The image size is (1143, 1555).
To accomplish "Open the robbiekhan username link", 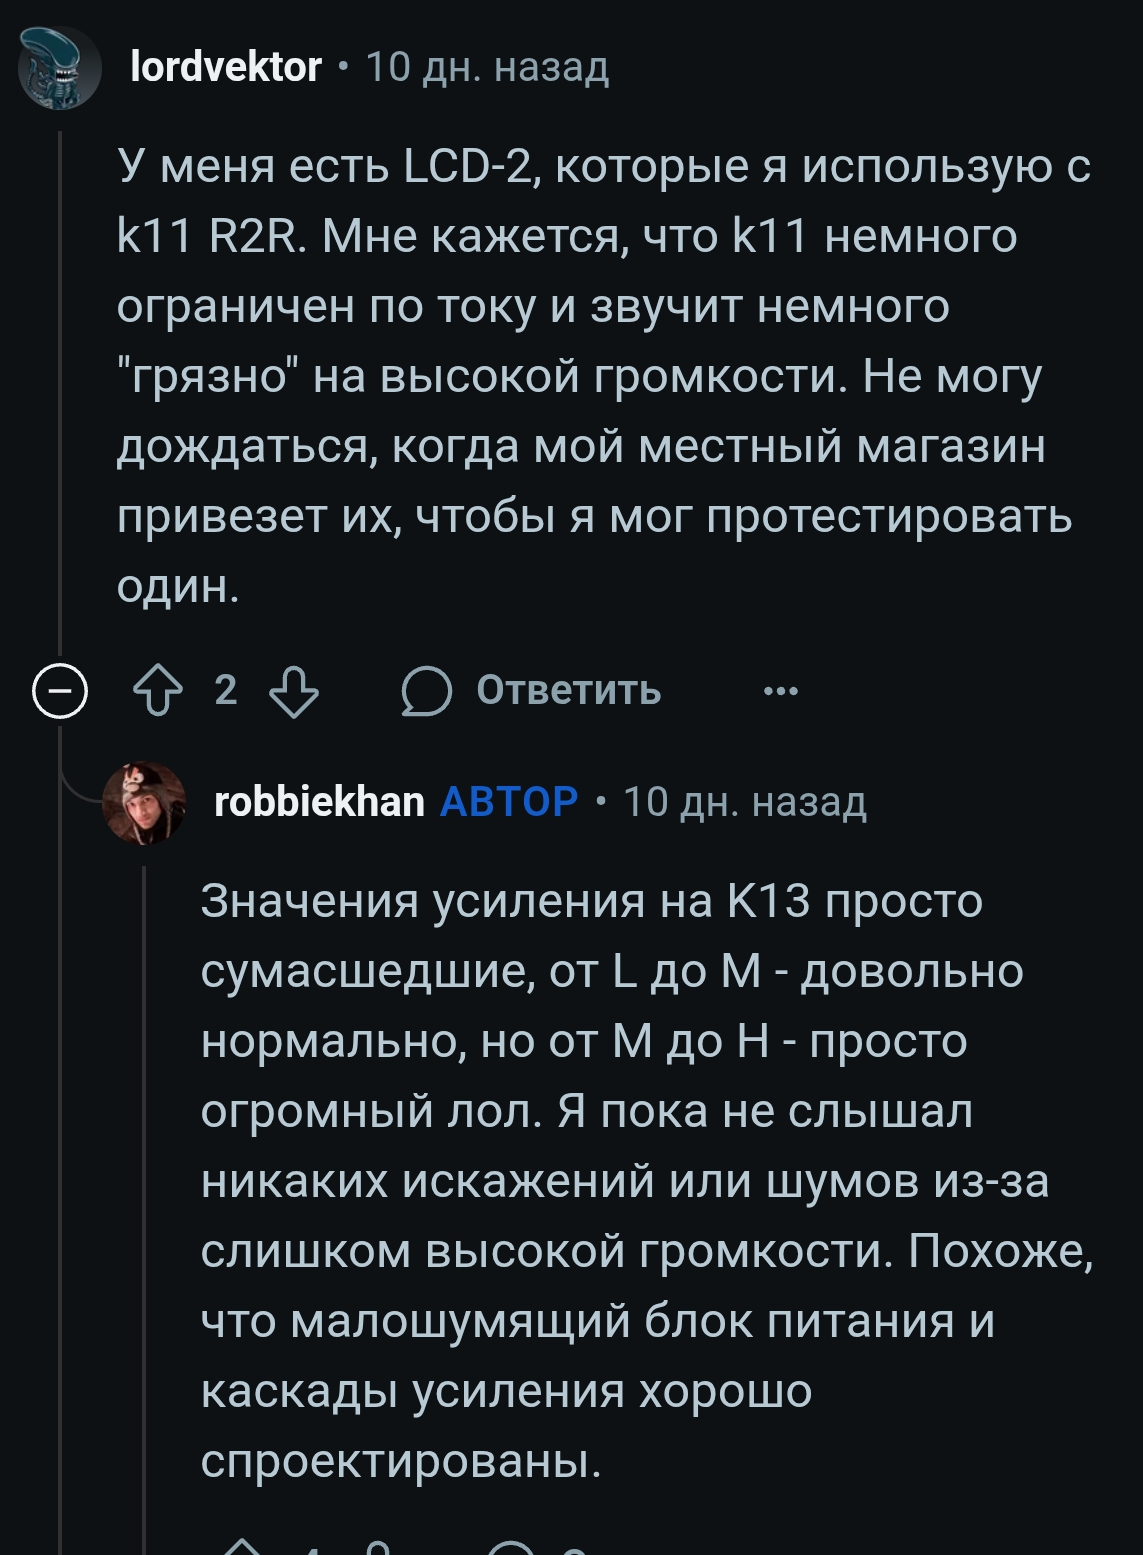I will pos(319,802).
